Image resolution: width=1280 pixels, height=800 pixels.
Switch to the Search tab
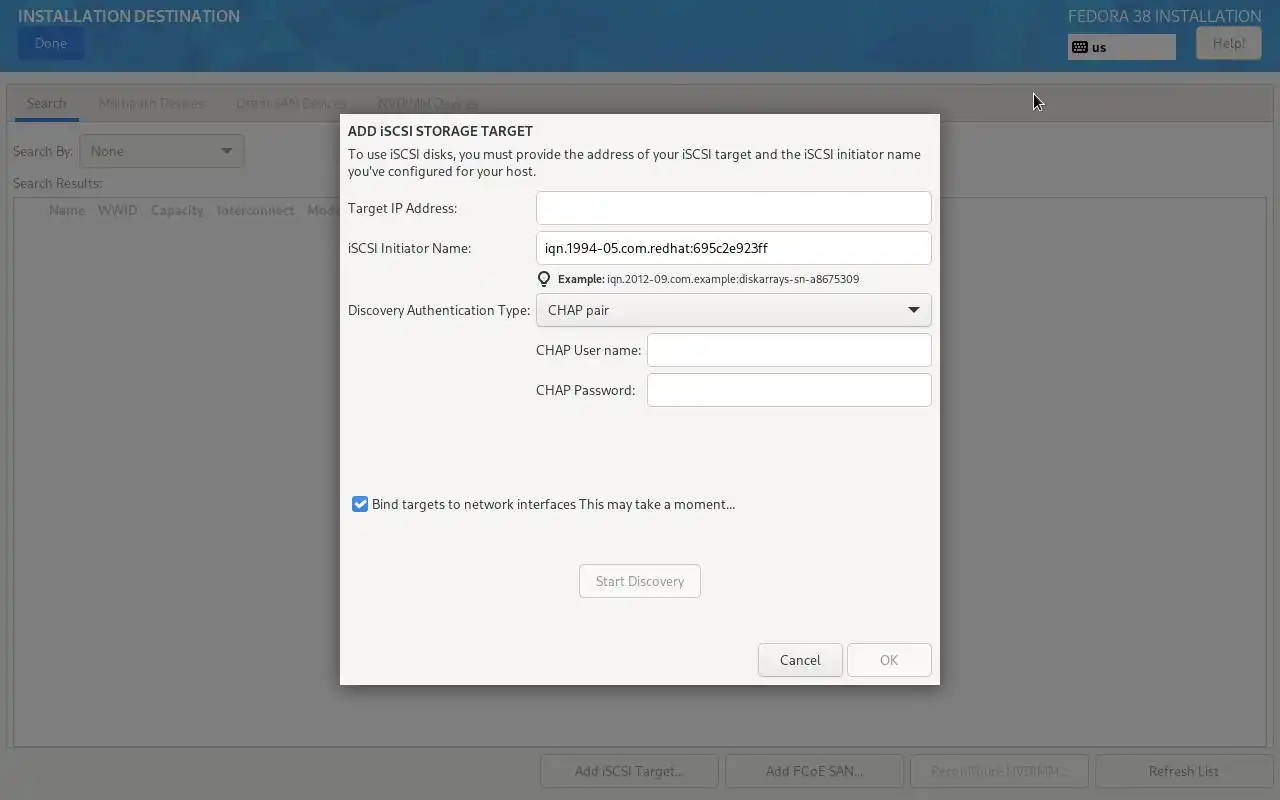point(46,103)
